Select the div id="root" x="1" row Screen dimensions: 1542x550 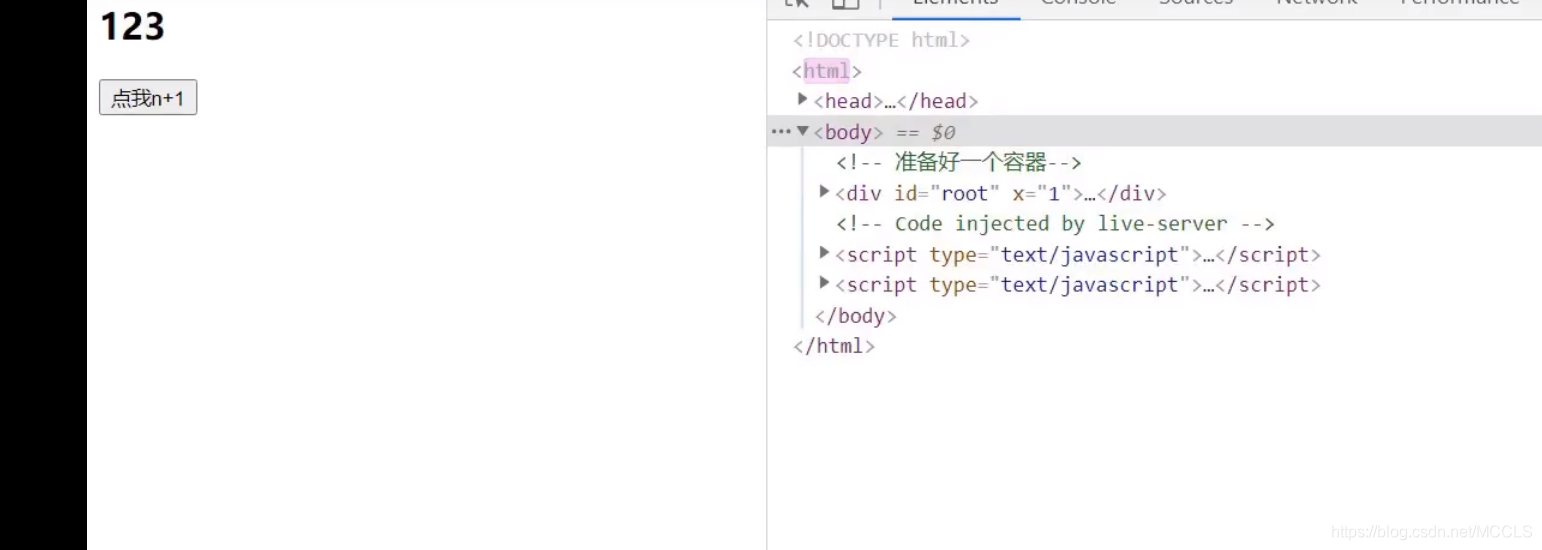pos(1000,194)
